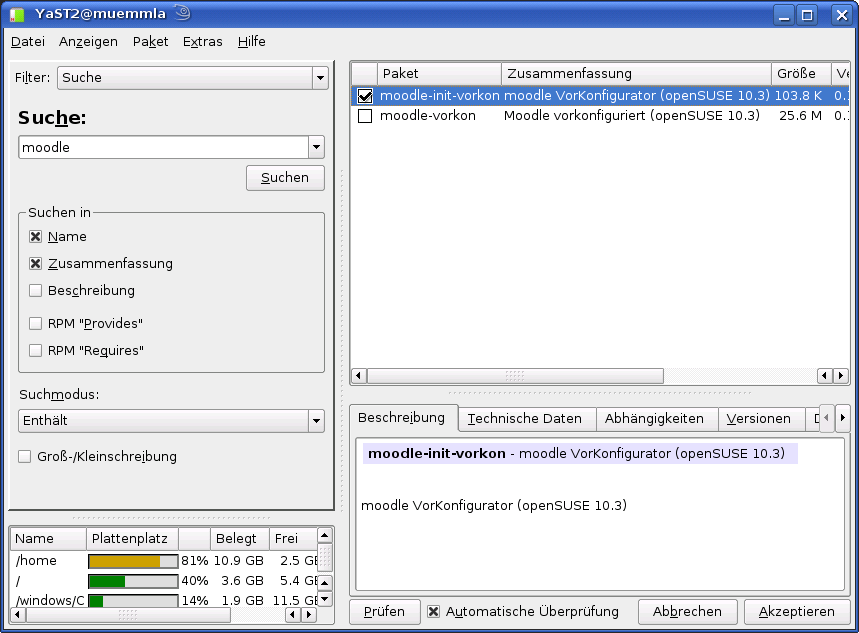
Task: Enable the Beschreibung search option
Action: 36,290
